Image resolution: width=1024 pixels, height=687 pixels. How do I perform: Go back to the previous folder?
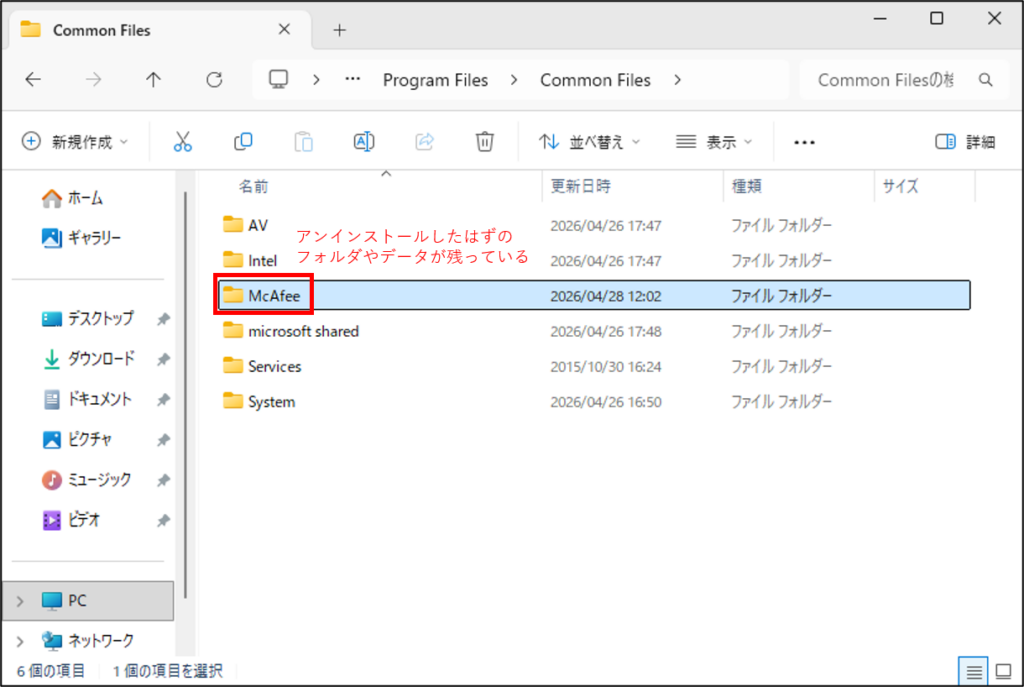pos(34,79)
